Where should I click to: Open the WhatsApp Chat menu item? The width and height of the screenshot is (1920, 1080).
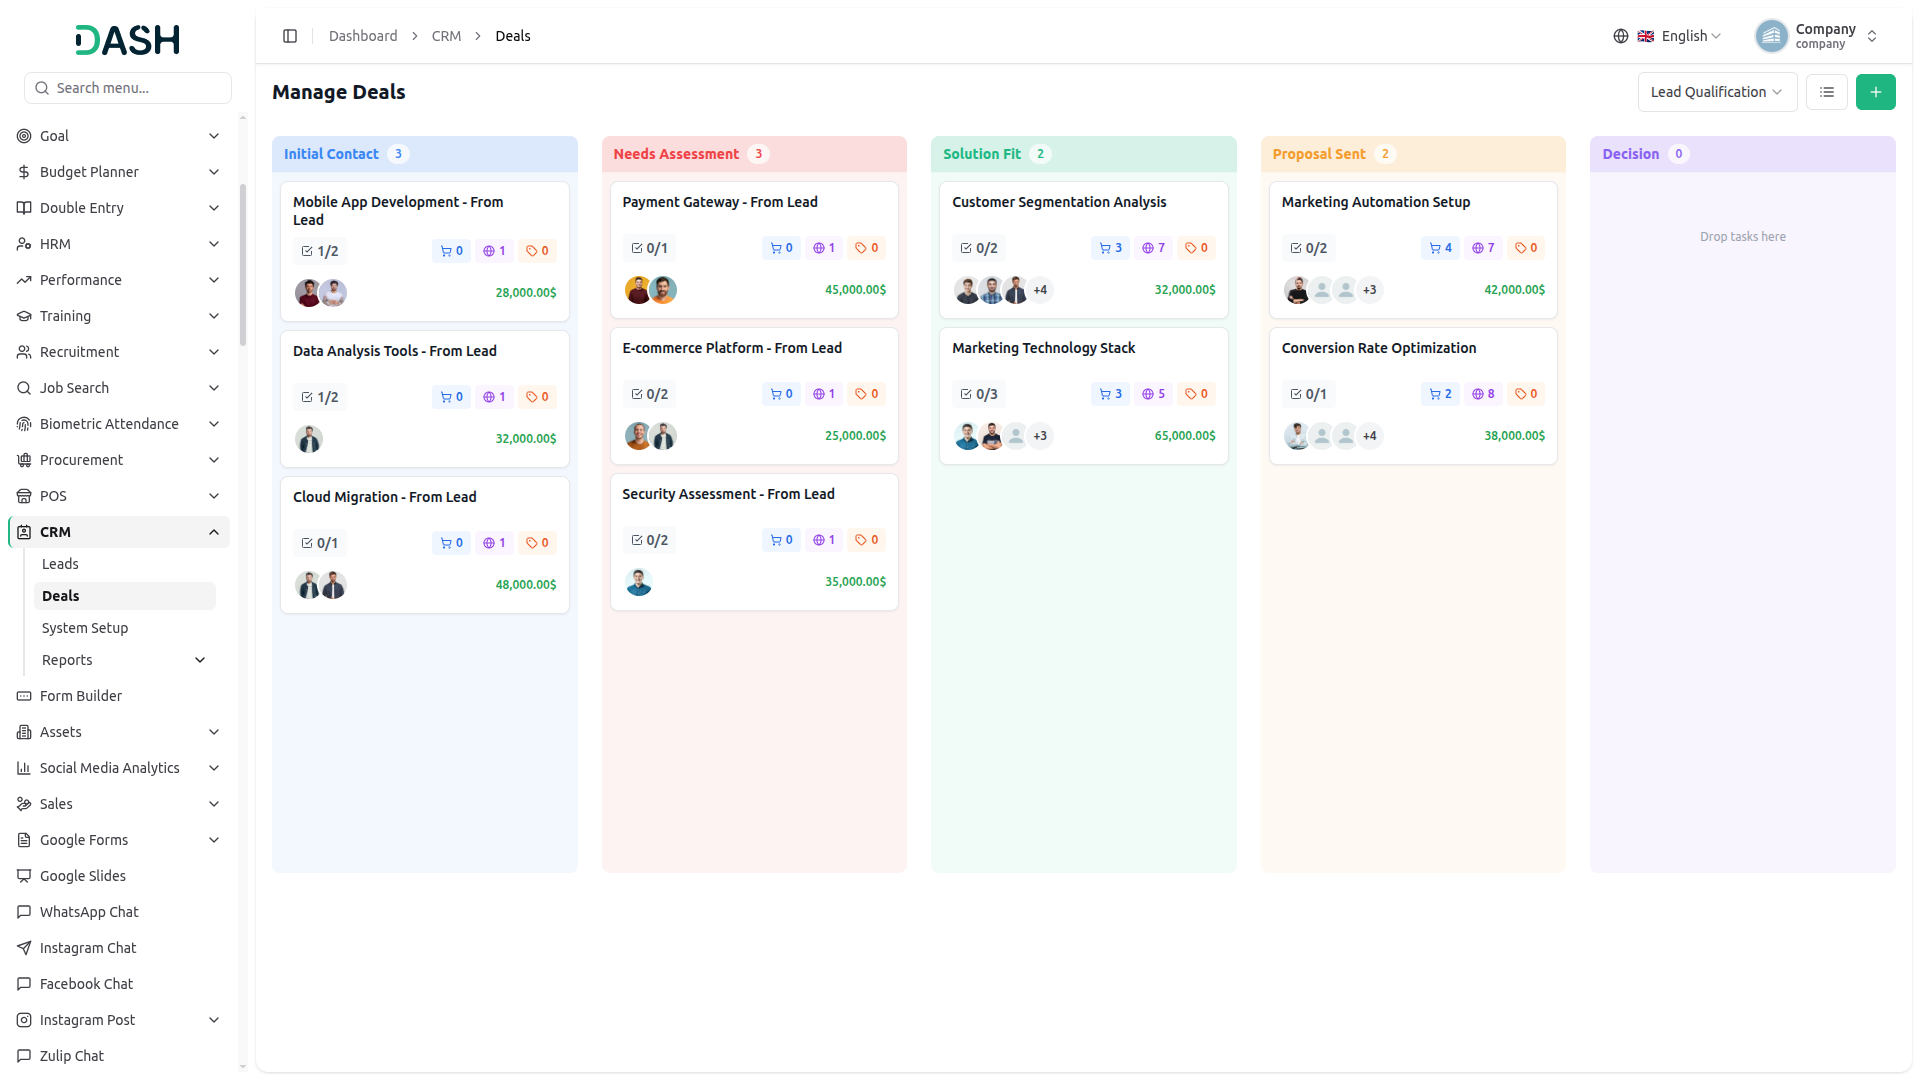(x=119, y=912)
